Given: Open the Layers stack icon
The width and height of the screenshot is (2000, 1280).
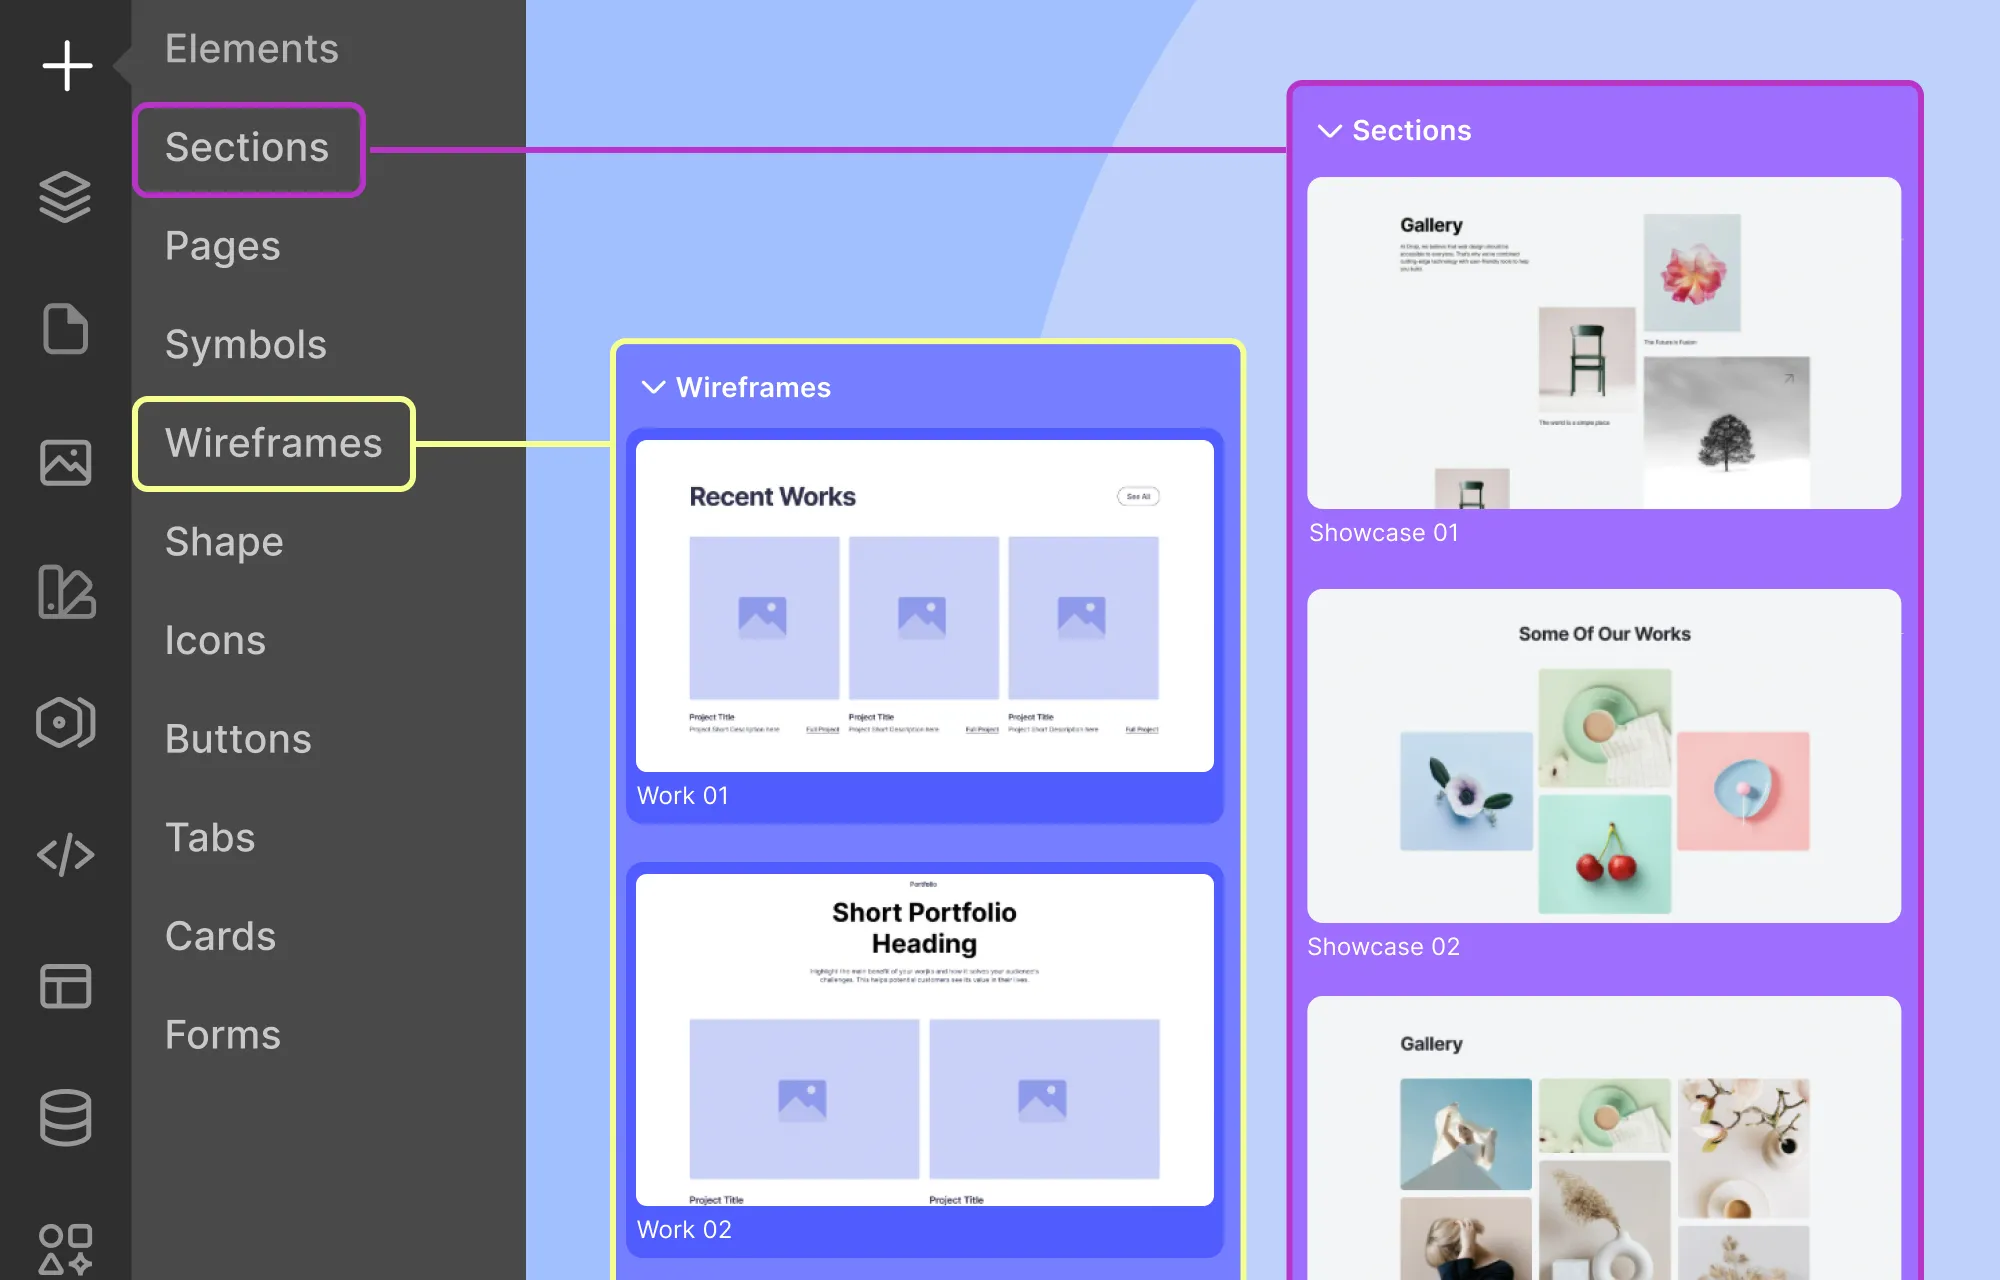Looking at the screenshot, I should point(65,197).
